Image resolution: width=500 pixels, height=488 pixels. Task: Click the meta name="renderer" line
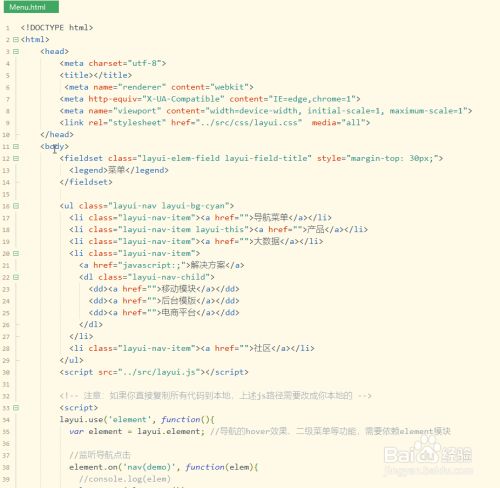click(x=159, y=87)
